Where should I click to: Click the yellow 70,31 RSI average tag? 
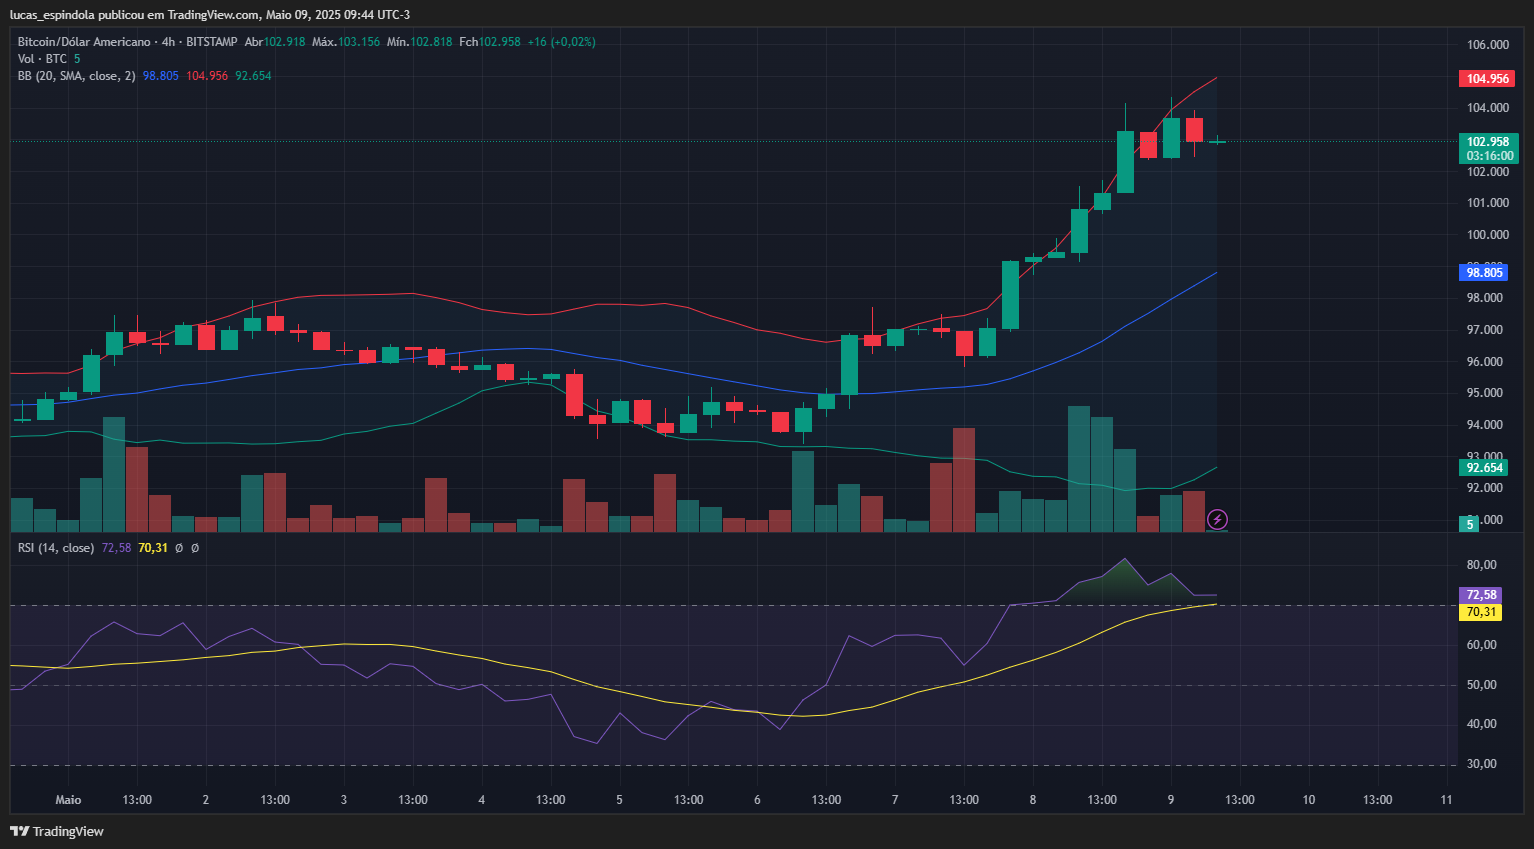(x=1481, y=612)
